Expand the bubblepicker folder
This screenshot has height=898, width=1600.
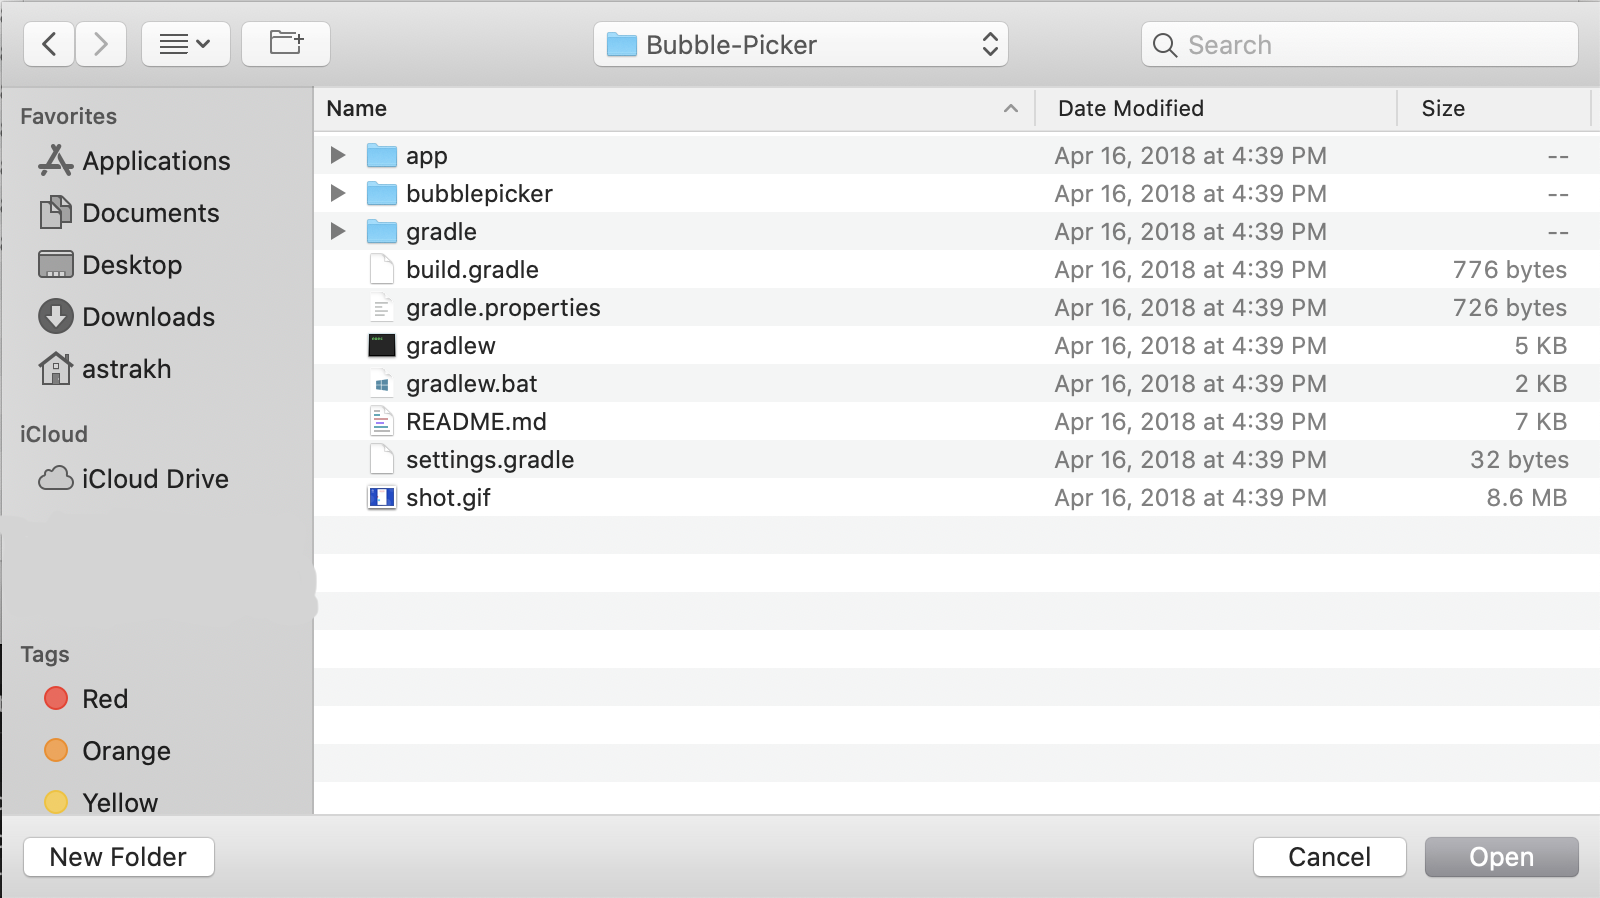coord(337,193)
